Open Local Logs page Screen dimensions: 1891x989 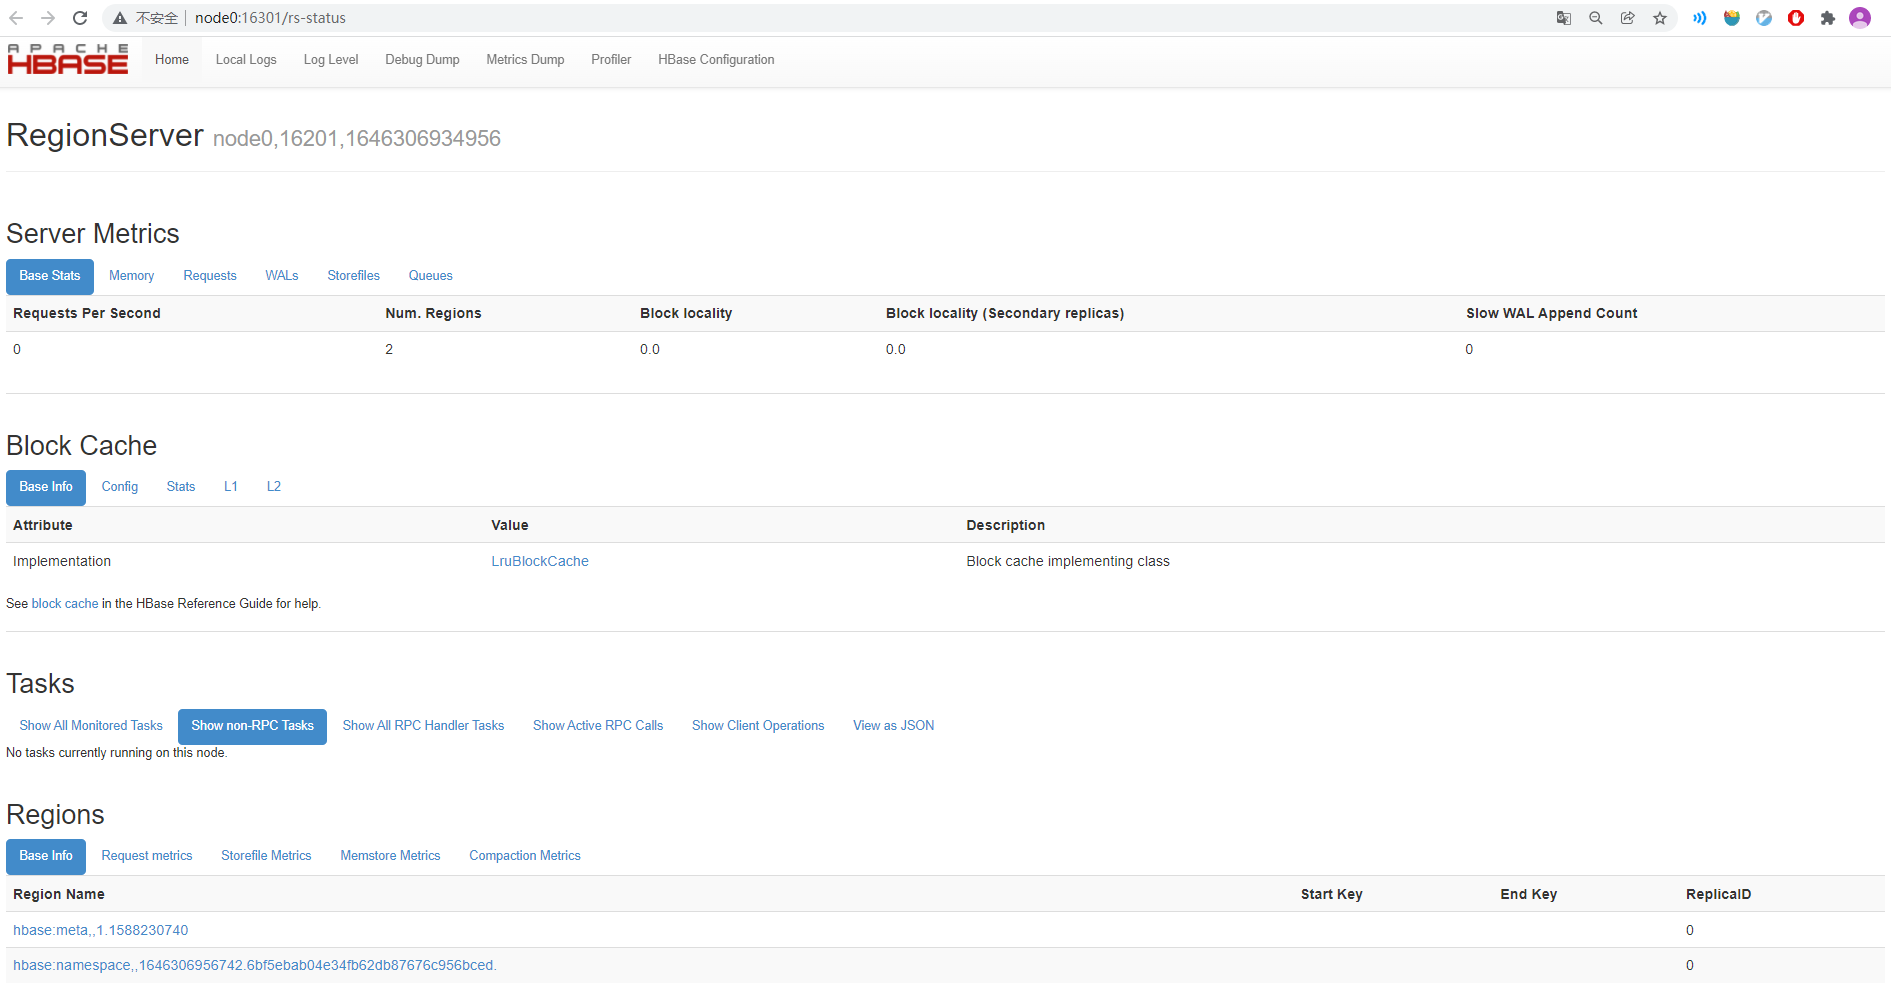[x=246, y=60]
